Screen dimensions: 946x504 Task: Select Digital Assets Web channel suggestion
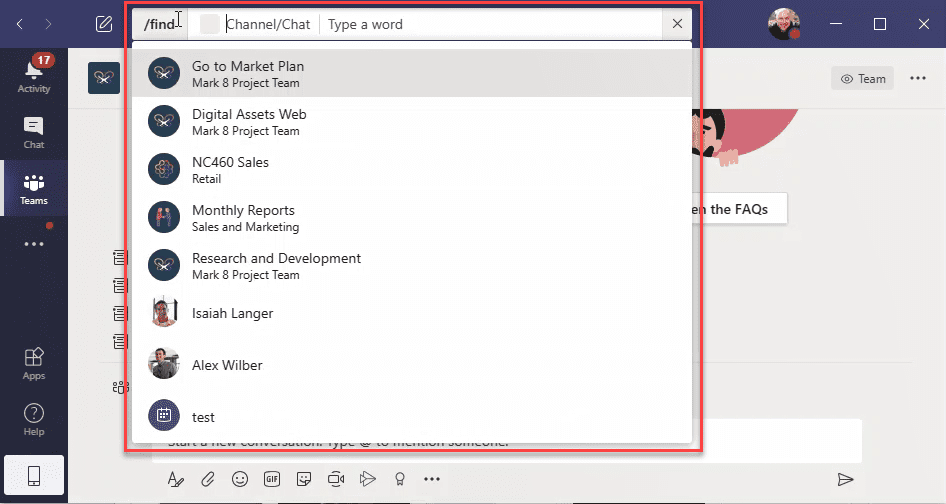point(412,121)
